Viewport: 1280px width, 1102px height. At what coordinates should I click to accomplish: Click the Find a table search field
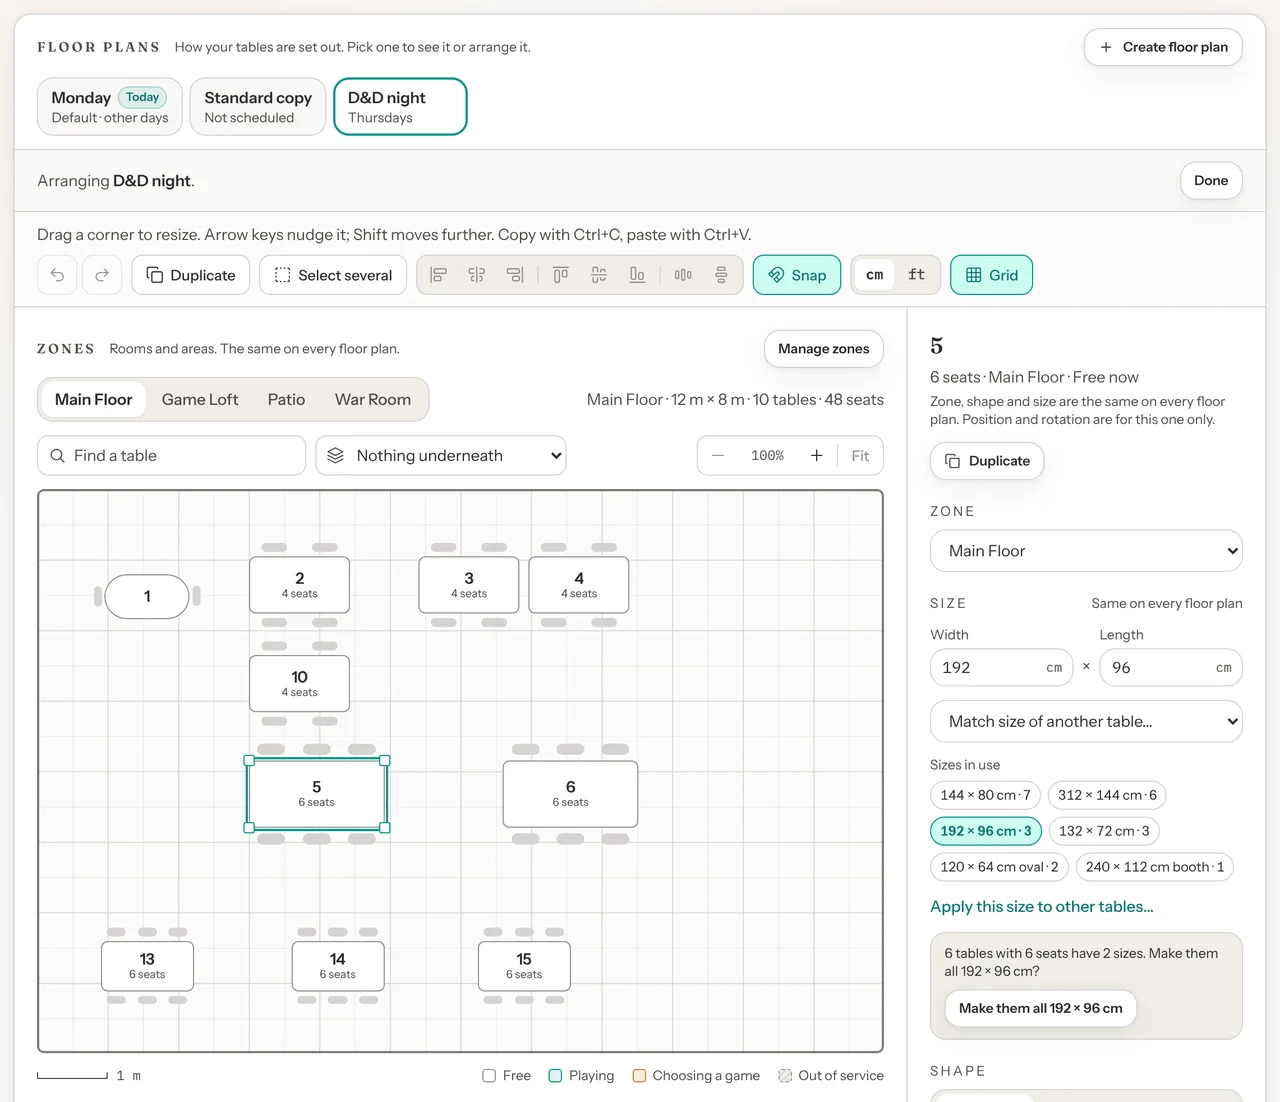(x=172, y=455)
